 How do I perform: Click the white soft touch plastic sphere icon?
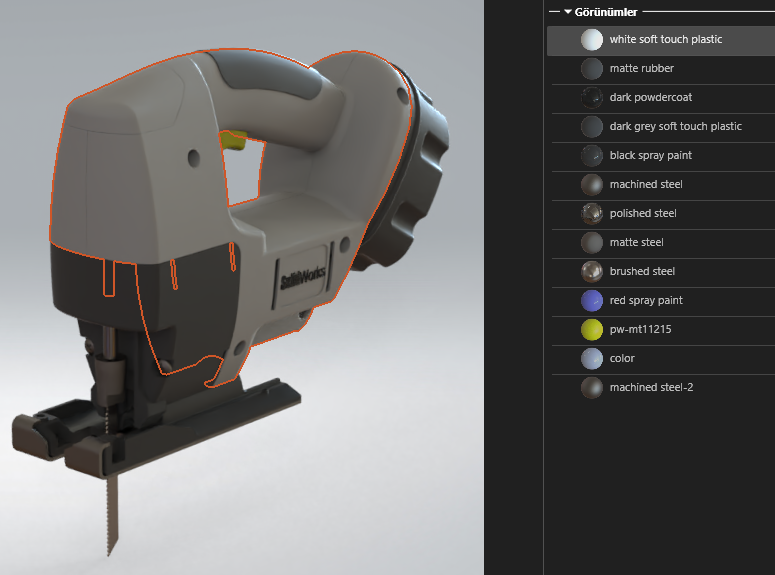coord(592,40)
